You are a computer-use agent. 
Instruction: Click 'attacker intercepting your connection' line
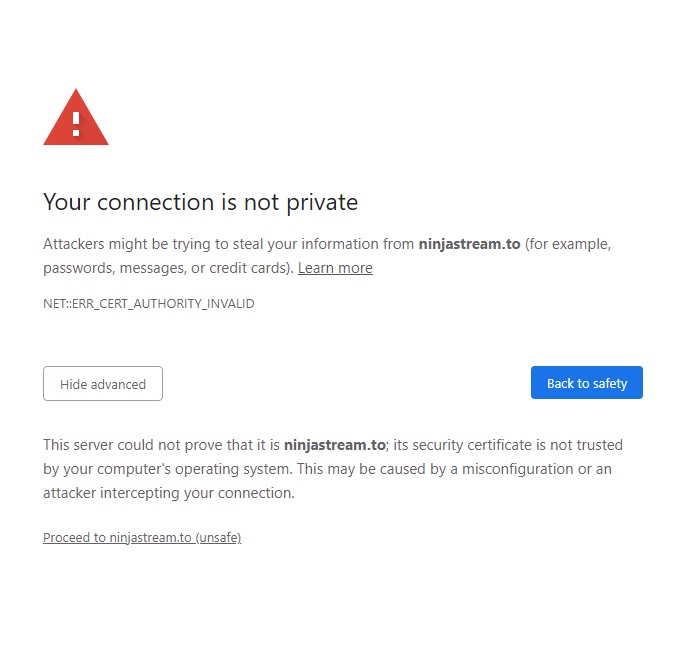[x=168, y=493]
